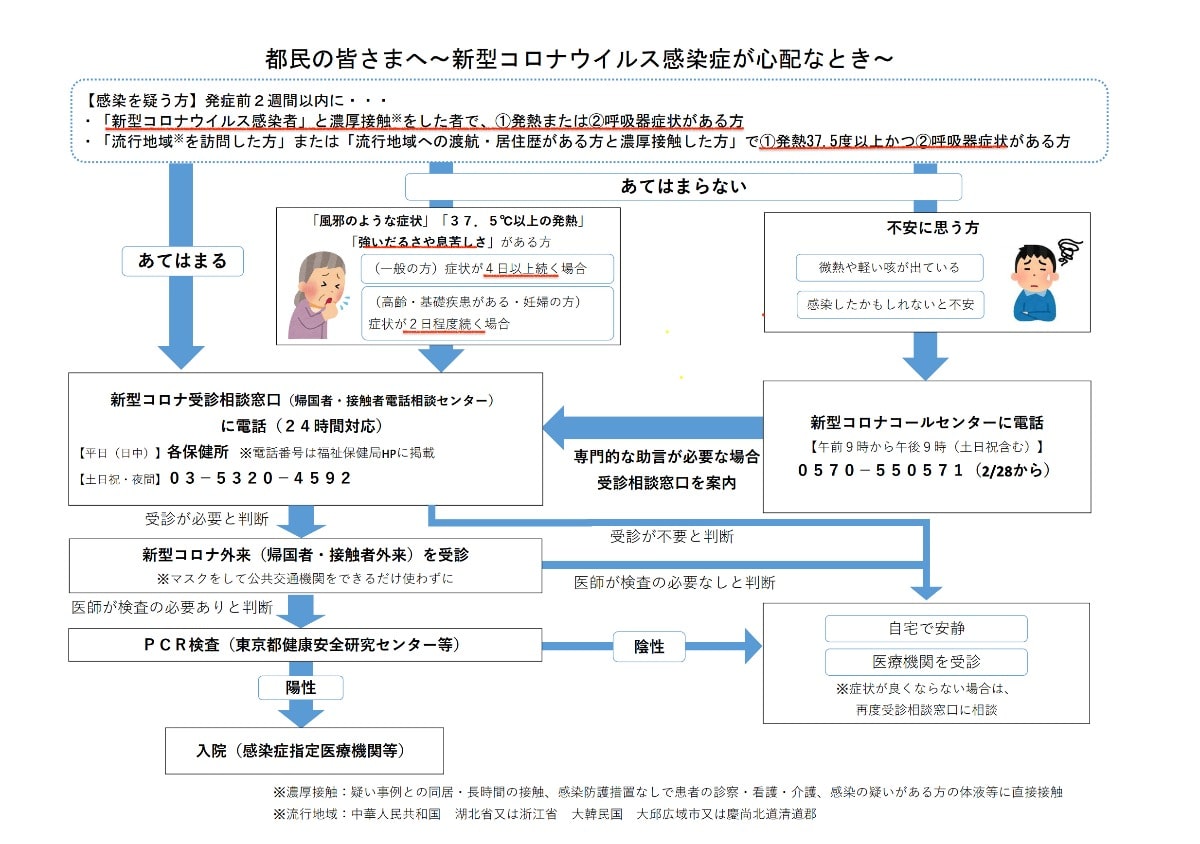Click the 【感染を疑う方】 line of text
1200x844 pixels.
pos(238,100)
